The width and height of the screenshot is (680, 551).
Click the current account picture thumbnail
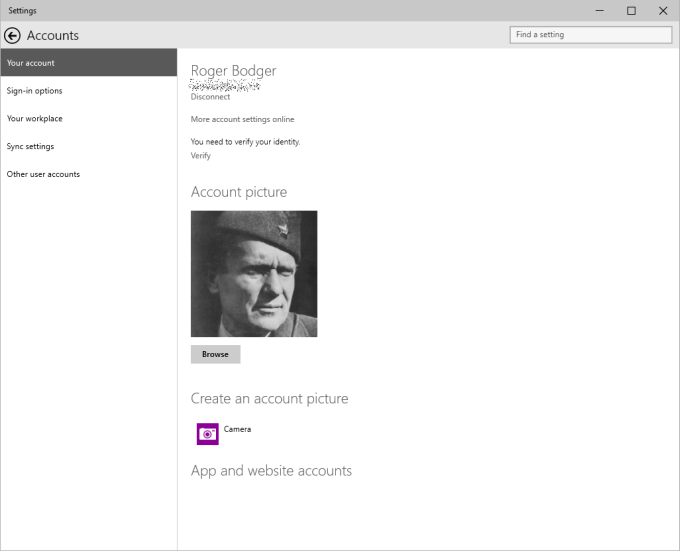tap(254, 273)
